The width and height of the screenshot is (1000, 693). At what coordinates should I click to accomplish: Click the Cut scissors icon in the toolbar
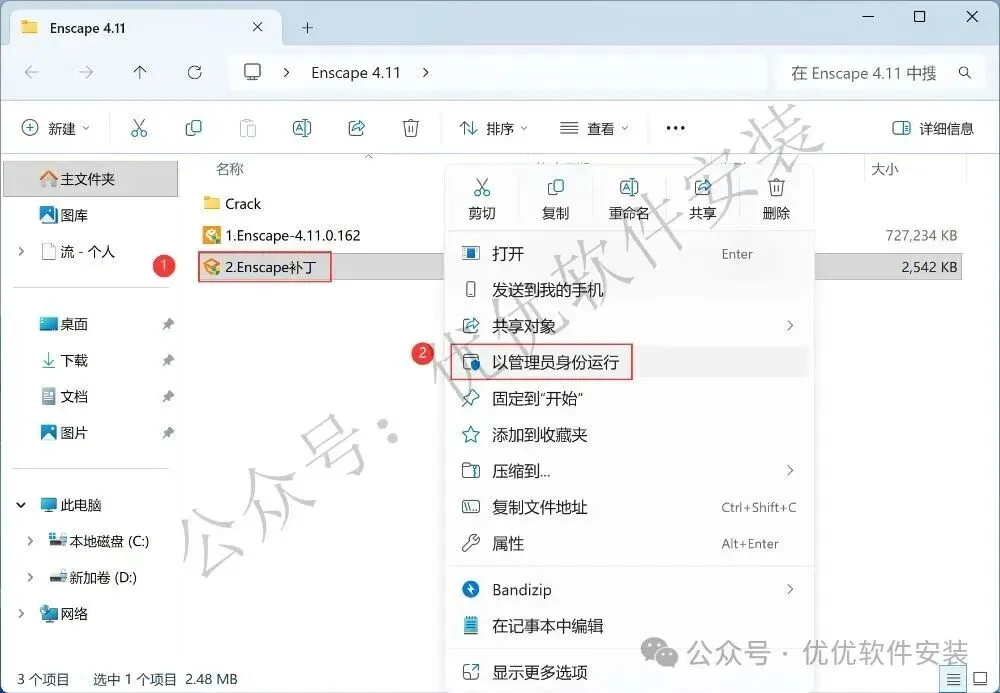[139, 128]
